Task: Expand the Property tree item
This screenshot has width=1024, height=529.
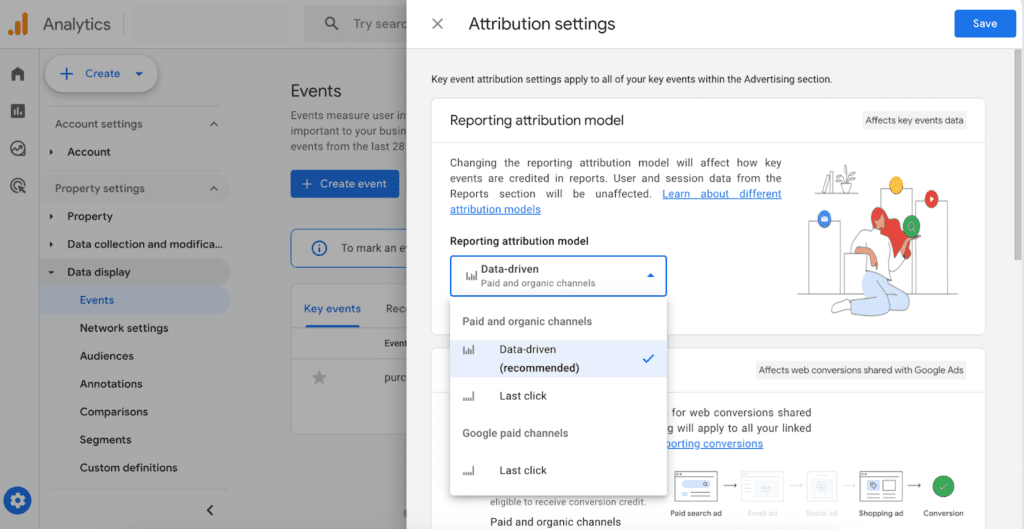Action: [x=52, y=216]
